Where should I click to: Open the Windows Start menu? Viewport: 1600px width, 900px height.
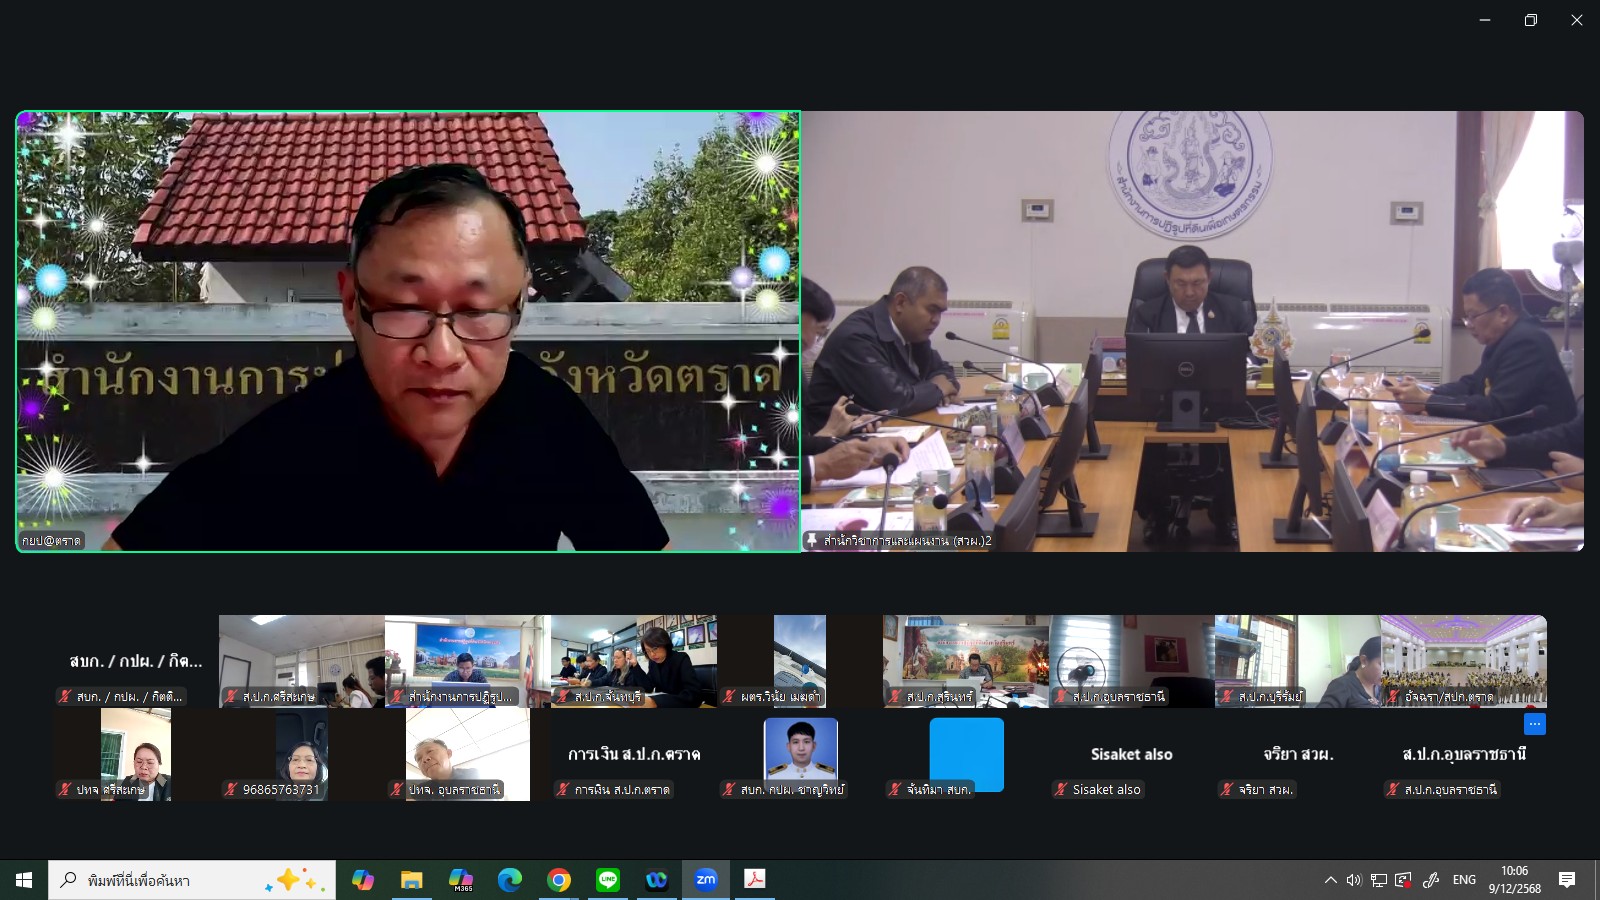coord(24,880)
